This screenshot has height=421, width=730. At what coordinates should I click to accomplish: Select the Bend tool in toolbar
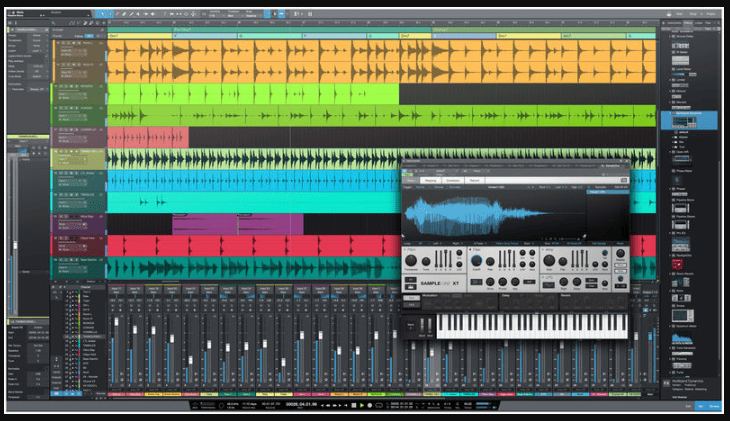point(145,14)
